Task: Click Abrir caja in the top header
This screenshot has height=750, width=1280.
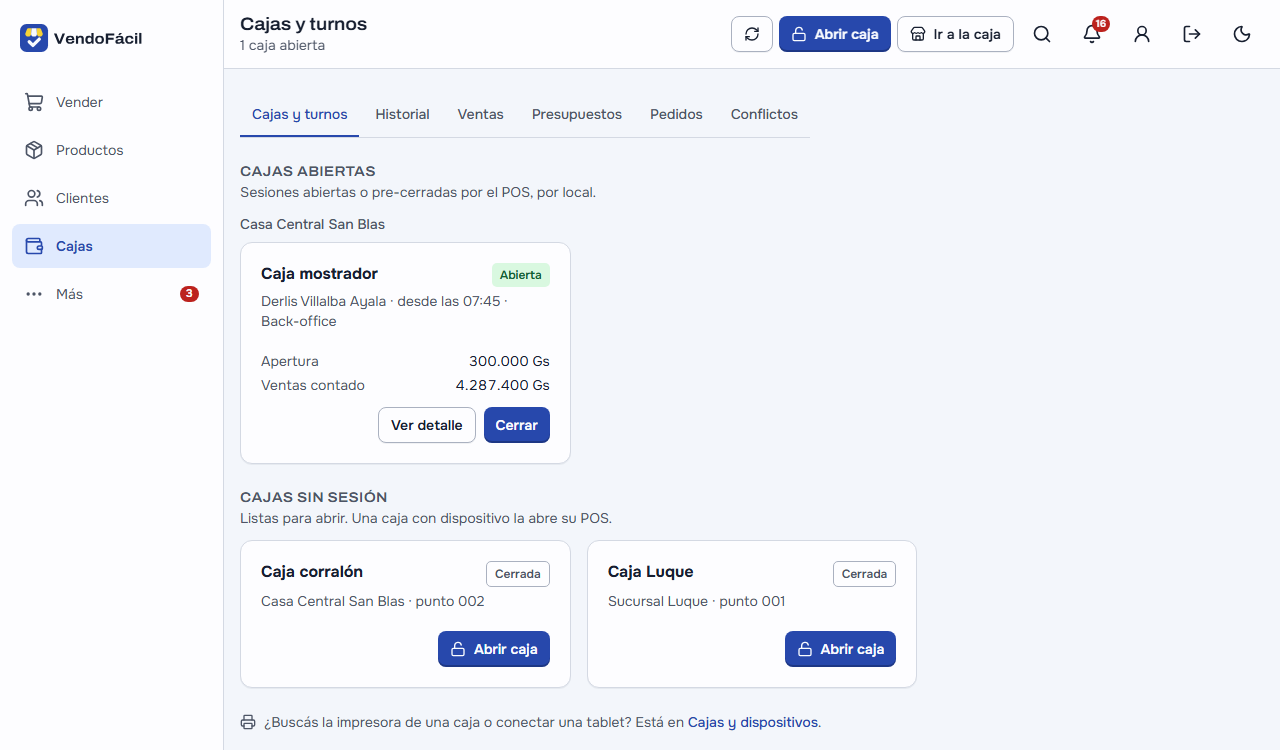Action: pos(835,34)
